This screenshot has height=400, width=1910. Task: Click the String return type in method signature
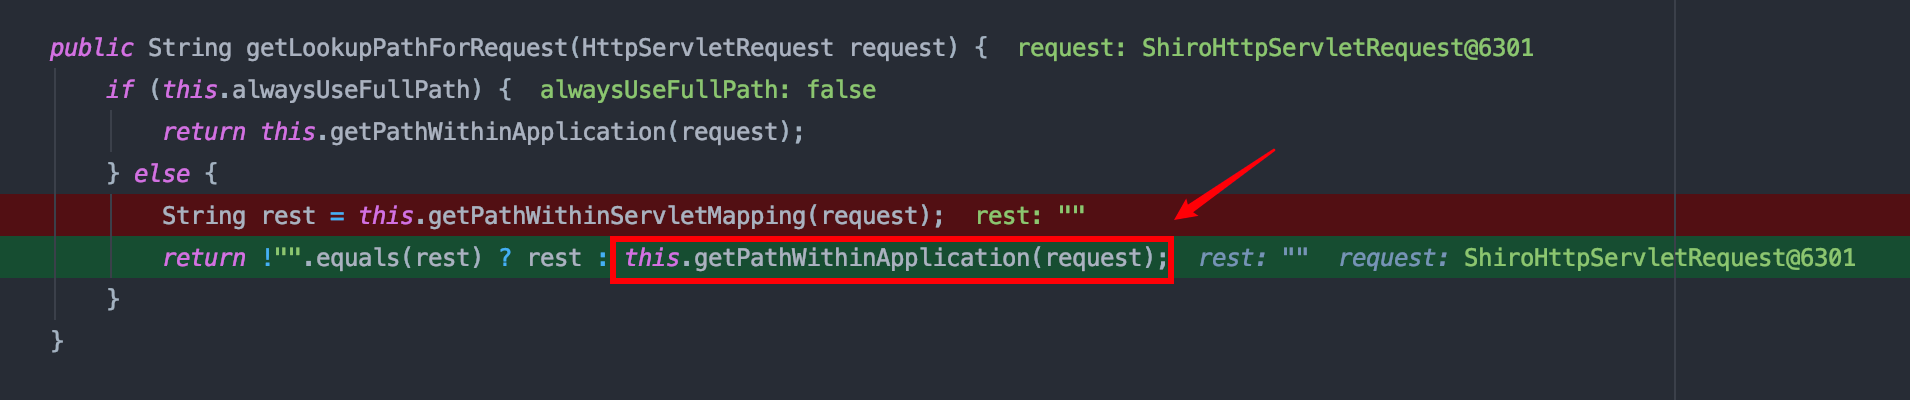(189, 48)
